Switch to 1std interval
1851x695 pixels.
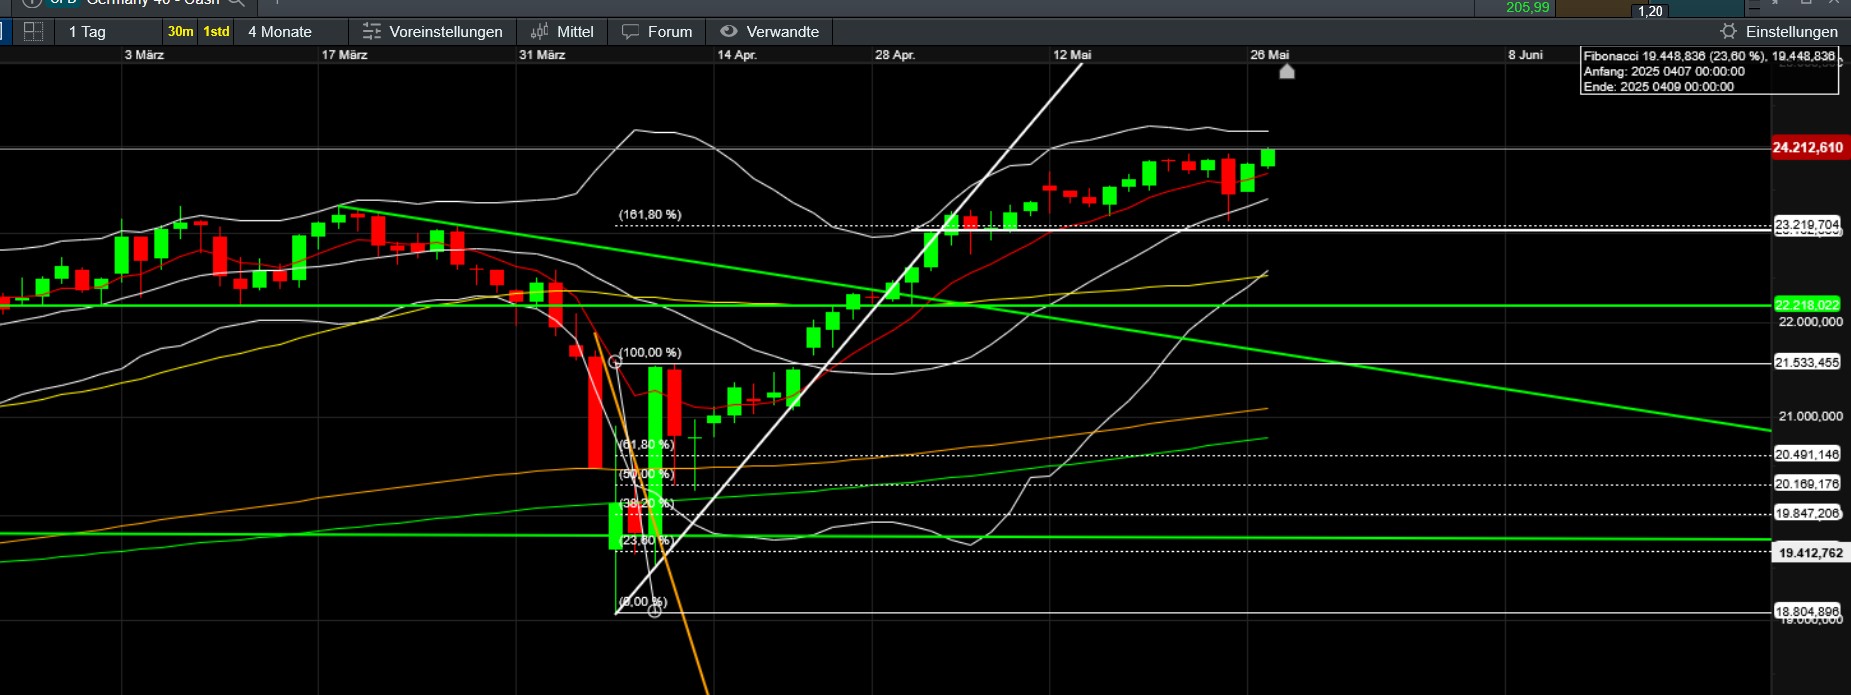pyautogui.click(x=217, y=31)
